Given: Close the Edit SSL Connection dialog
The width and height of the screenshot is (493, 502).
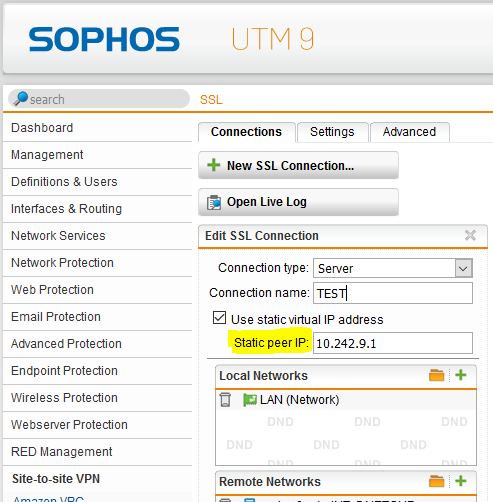Looking at the screenshot, I should (470, 235).
